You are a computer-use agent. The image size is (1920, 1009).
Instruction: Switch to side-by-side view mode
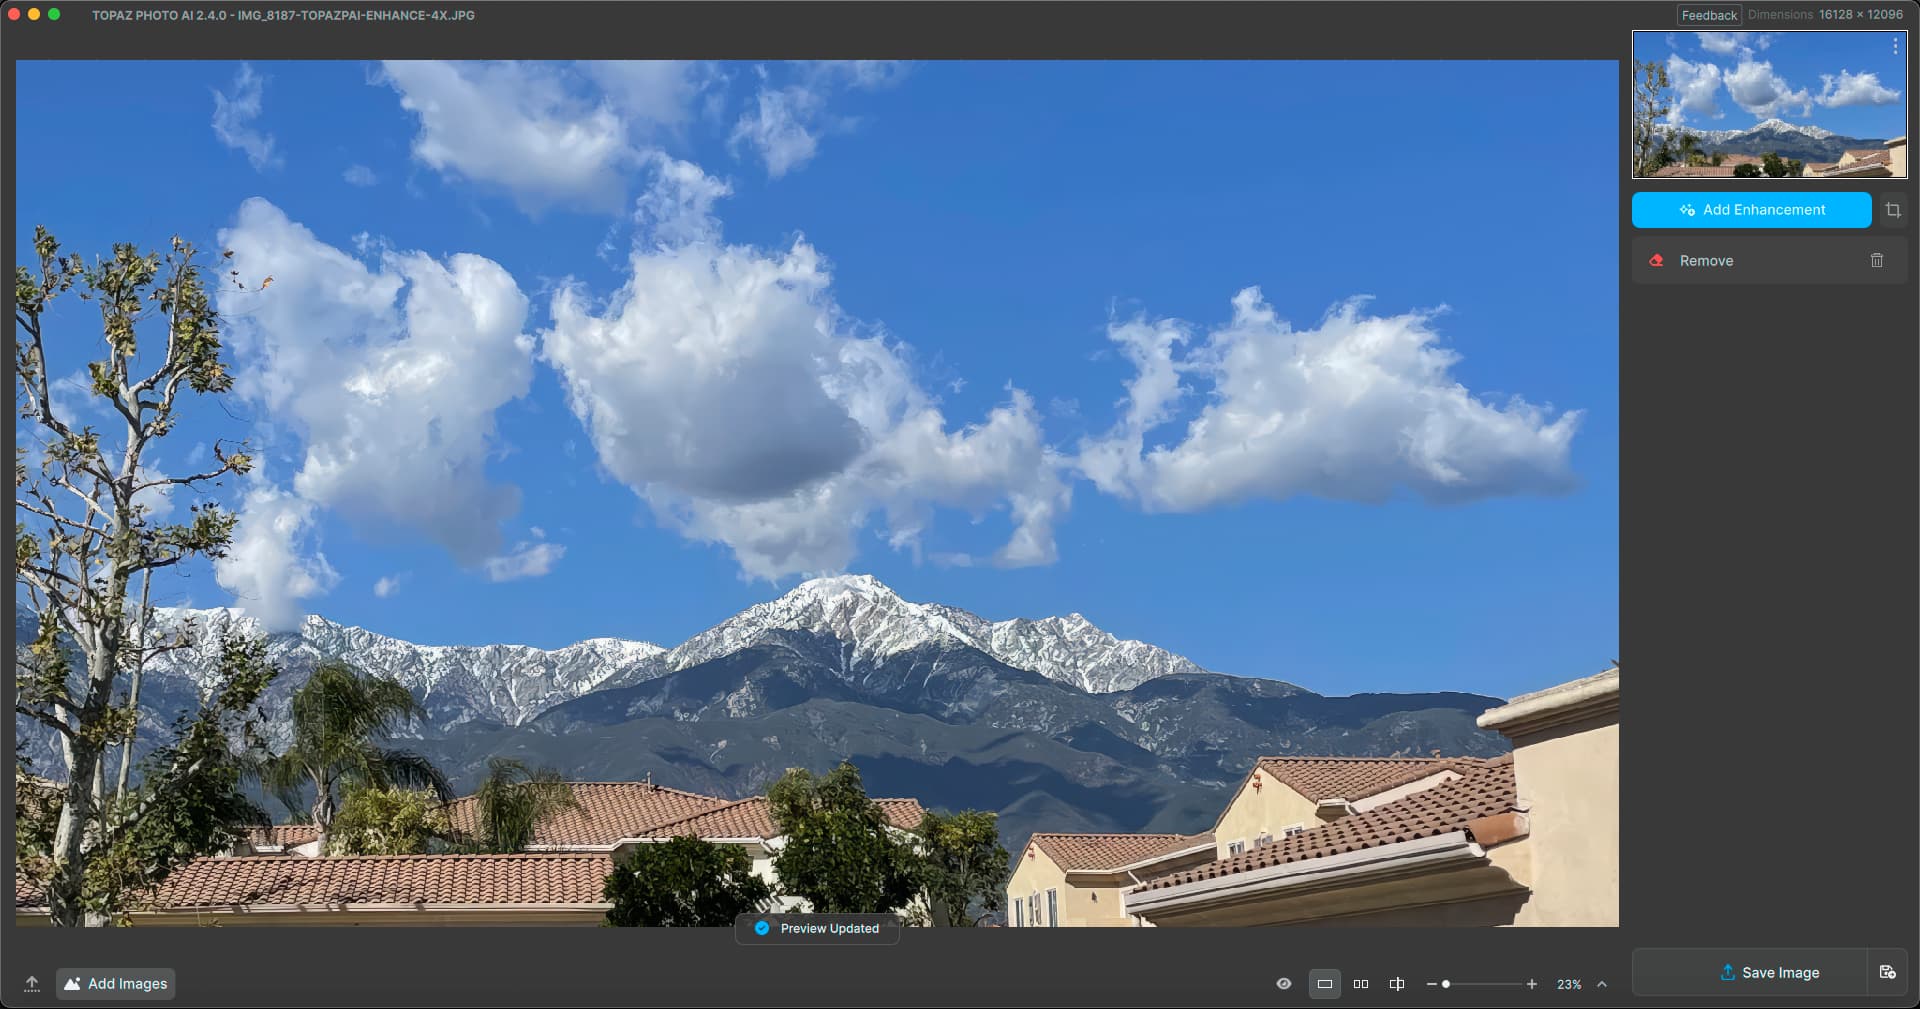click(1360, 984)
